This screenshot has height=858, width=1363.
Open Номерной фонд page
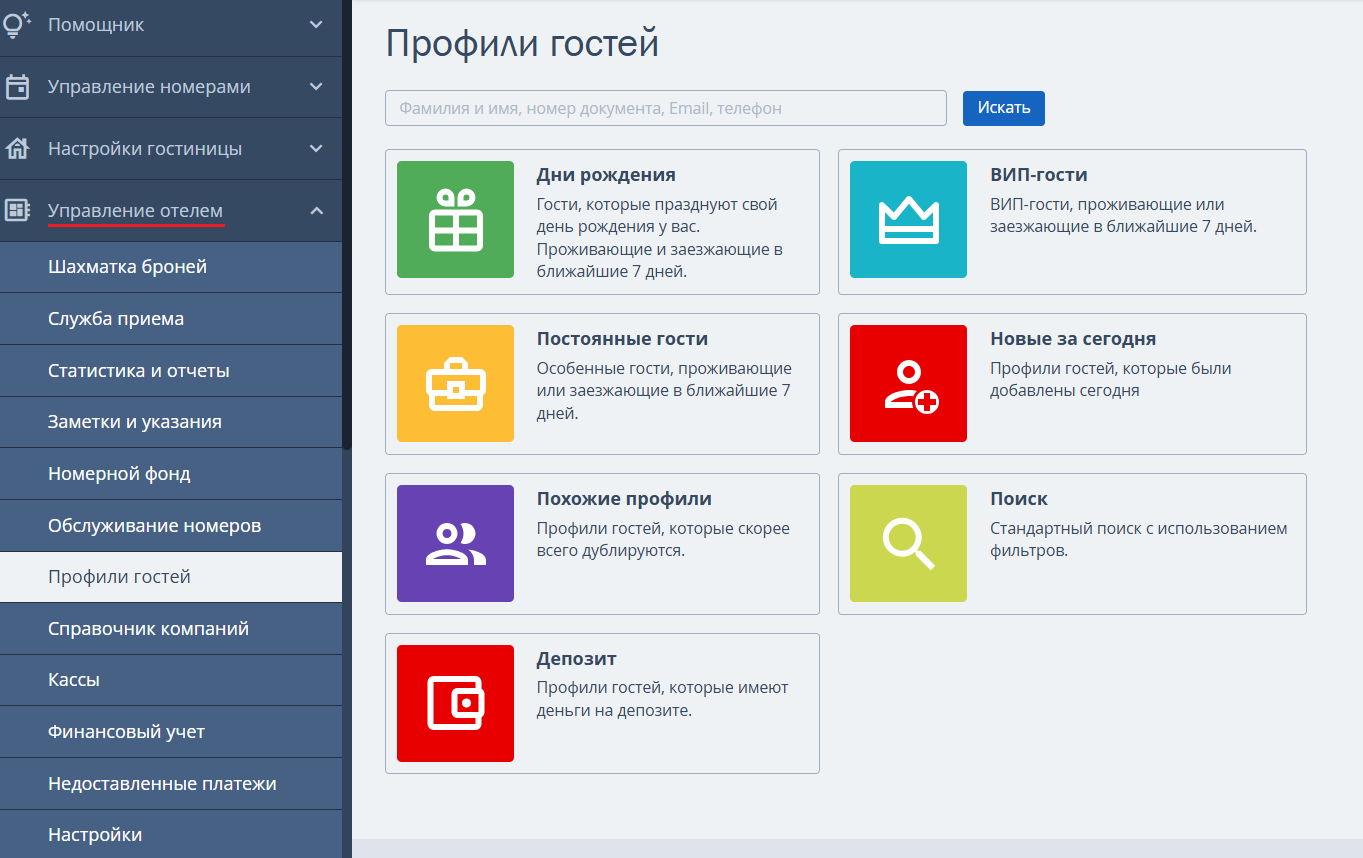pyautogui.click(x=171, y=474)
